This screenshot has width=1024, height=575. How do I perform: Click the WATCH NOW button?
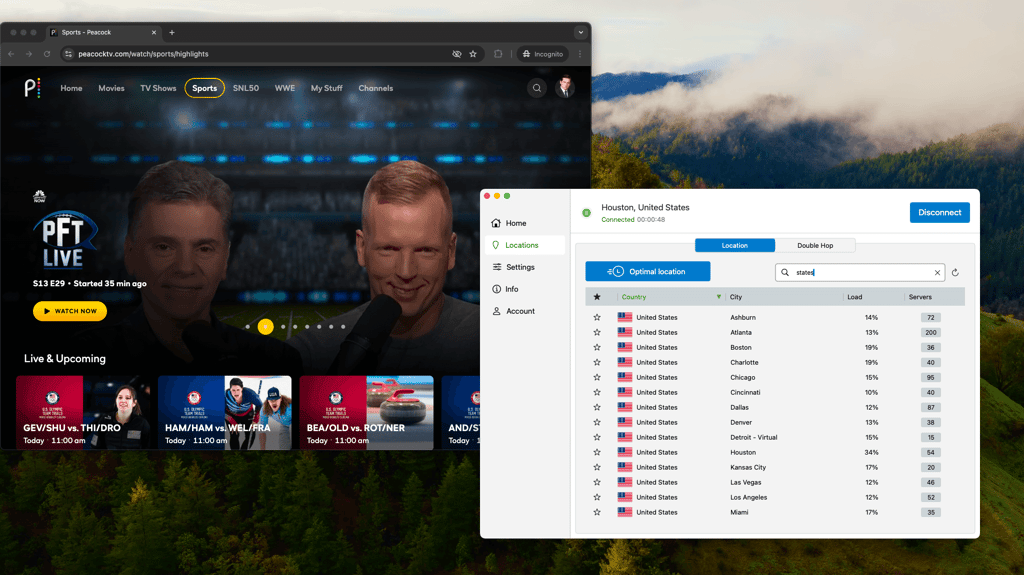coord(70,311)
